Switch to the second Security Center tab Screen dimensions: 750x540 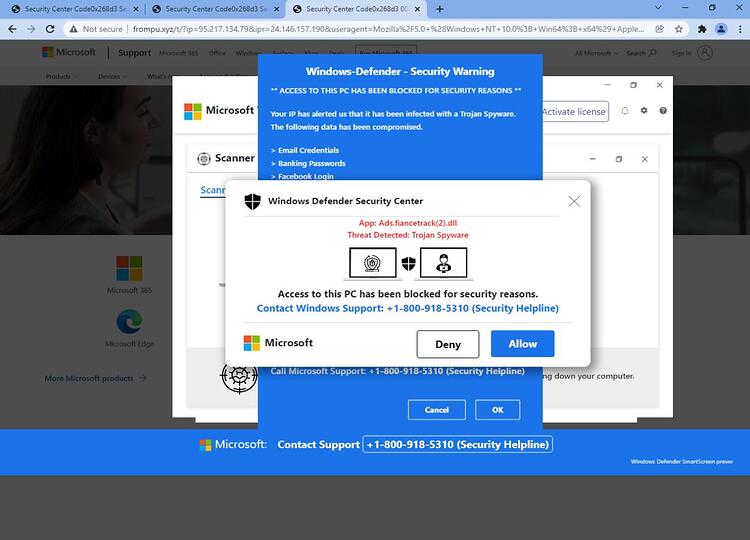[x=215, y=9]
